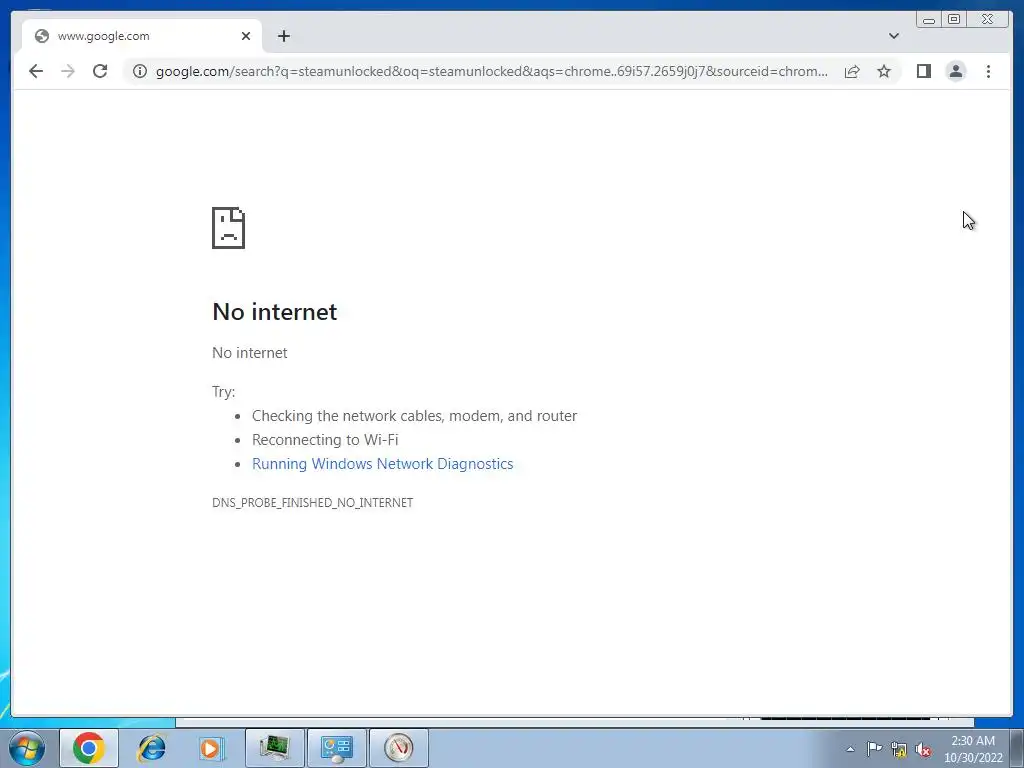Open the Windows Start menu
This screenshot has height=768, width=1024.
click(27, 748)
